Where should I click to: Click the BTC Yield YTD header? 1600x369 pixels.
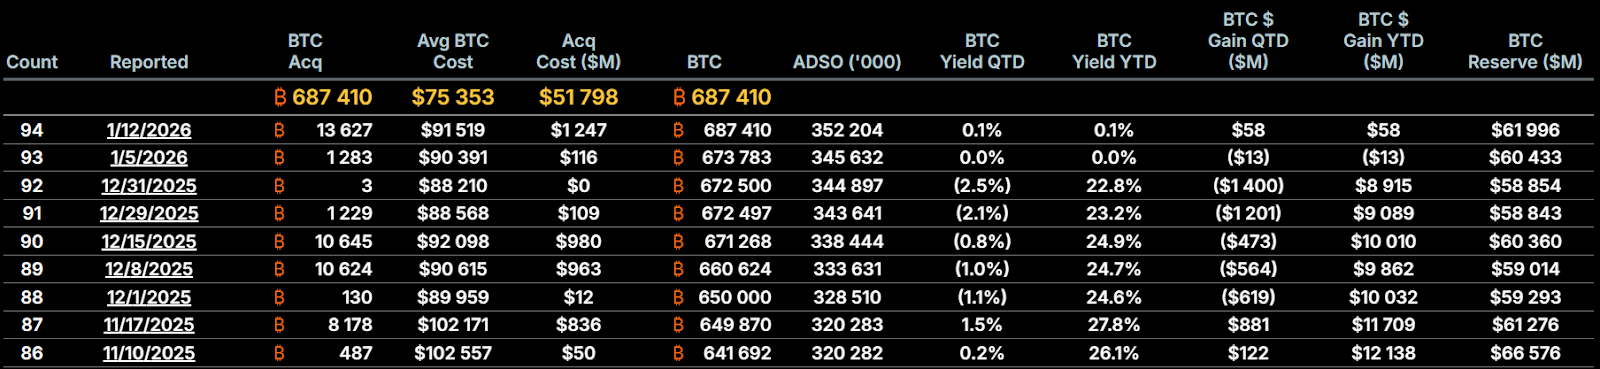tap(1114, 51)
